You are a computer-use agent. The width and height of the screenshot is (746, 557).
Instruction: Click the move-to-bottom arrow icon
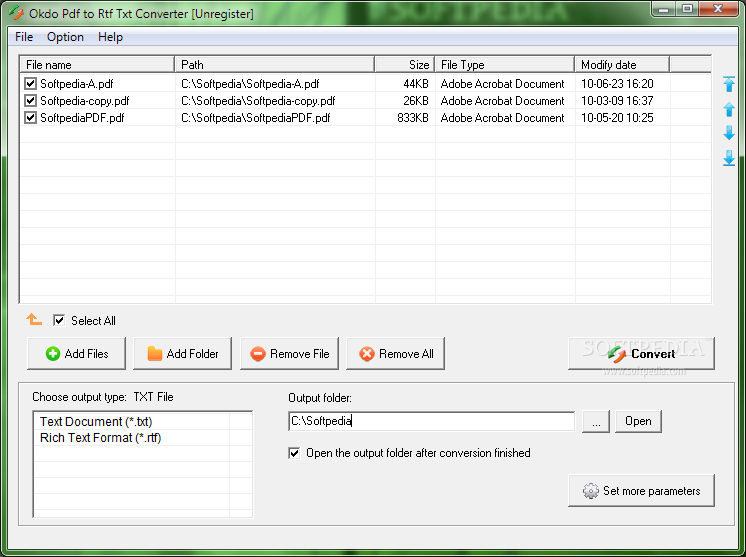click(x=729, y=158)
